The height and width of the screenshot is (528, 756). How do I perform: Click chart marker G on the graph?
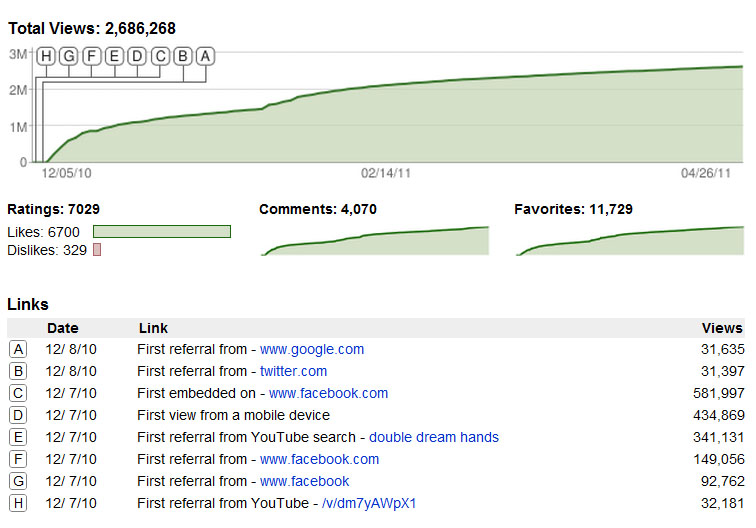[x=68, y=56]
